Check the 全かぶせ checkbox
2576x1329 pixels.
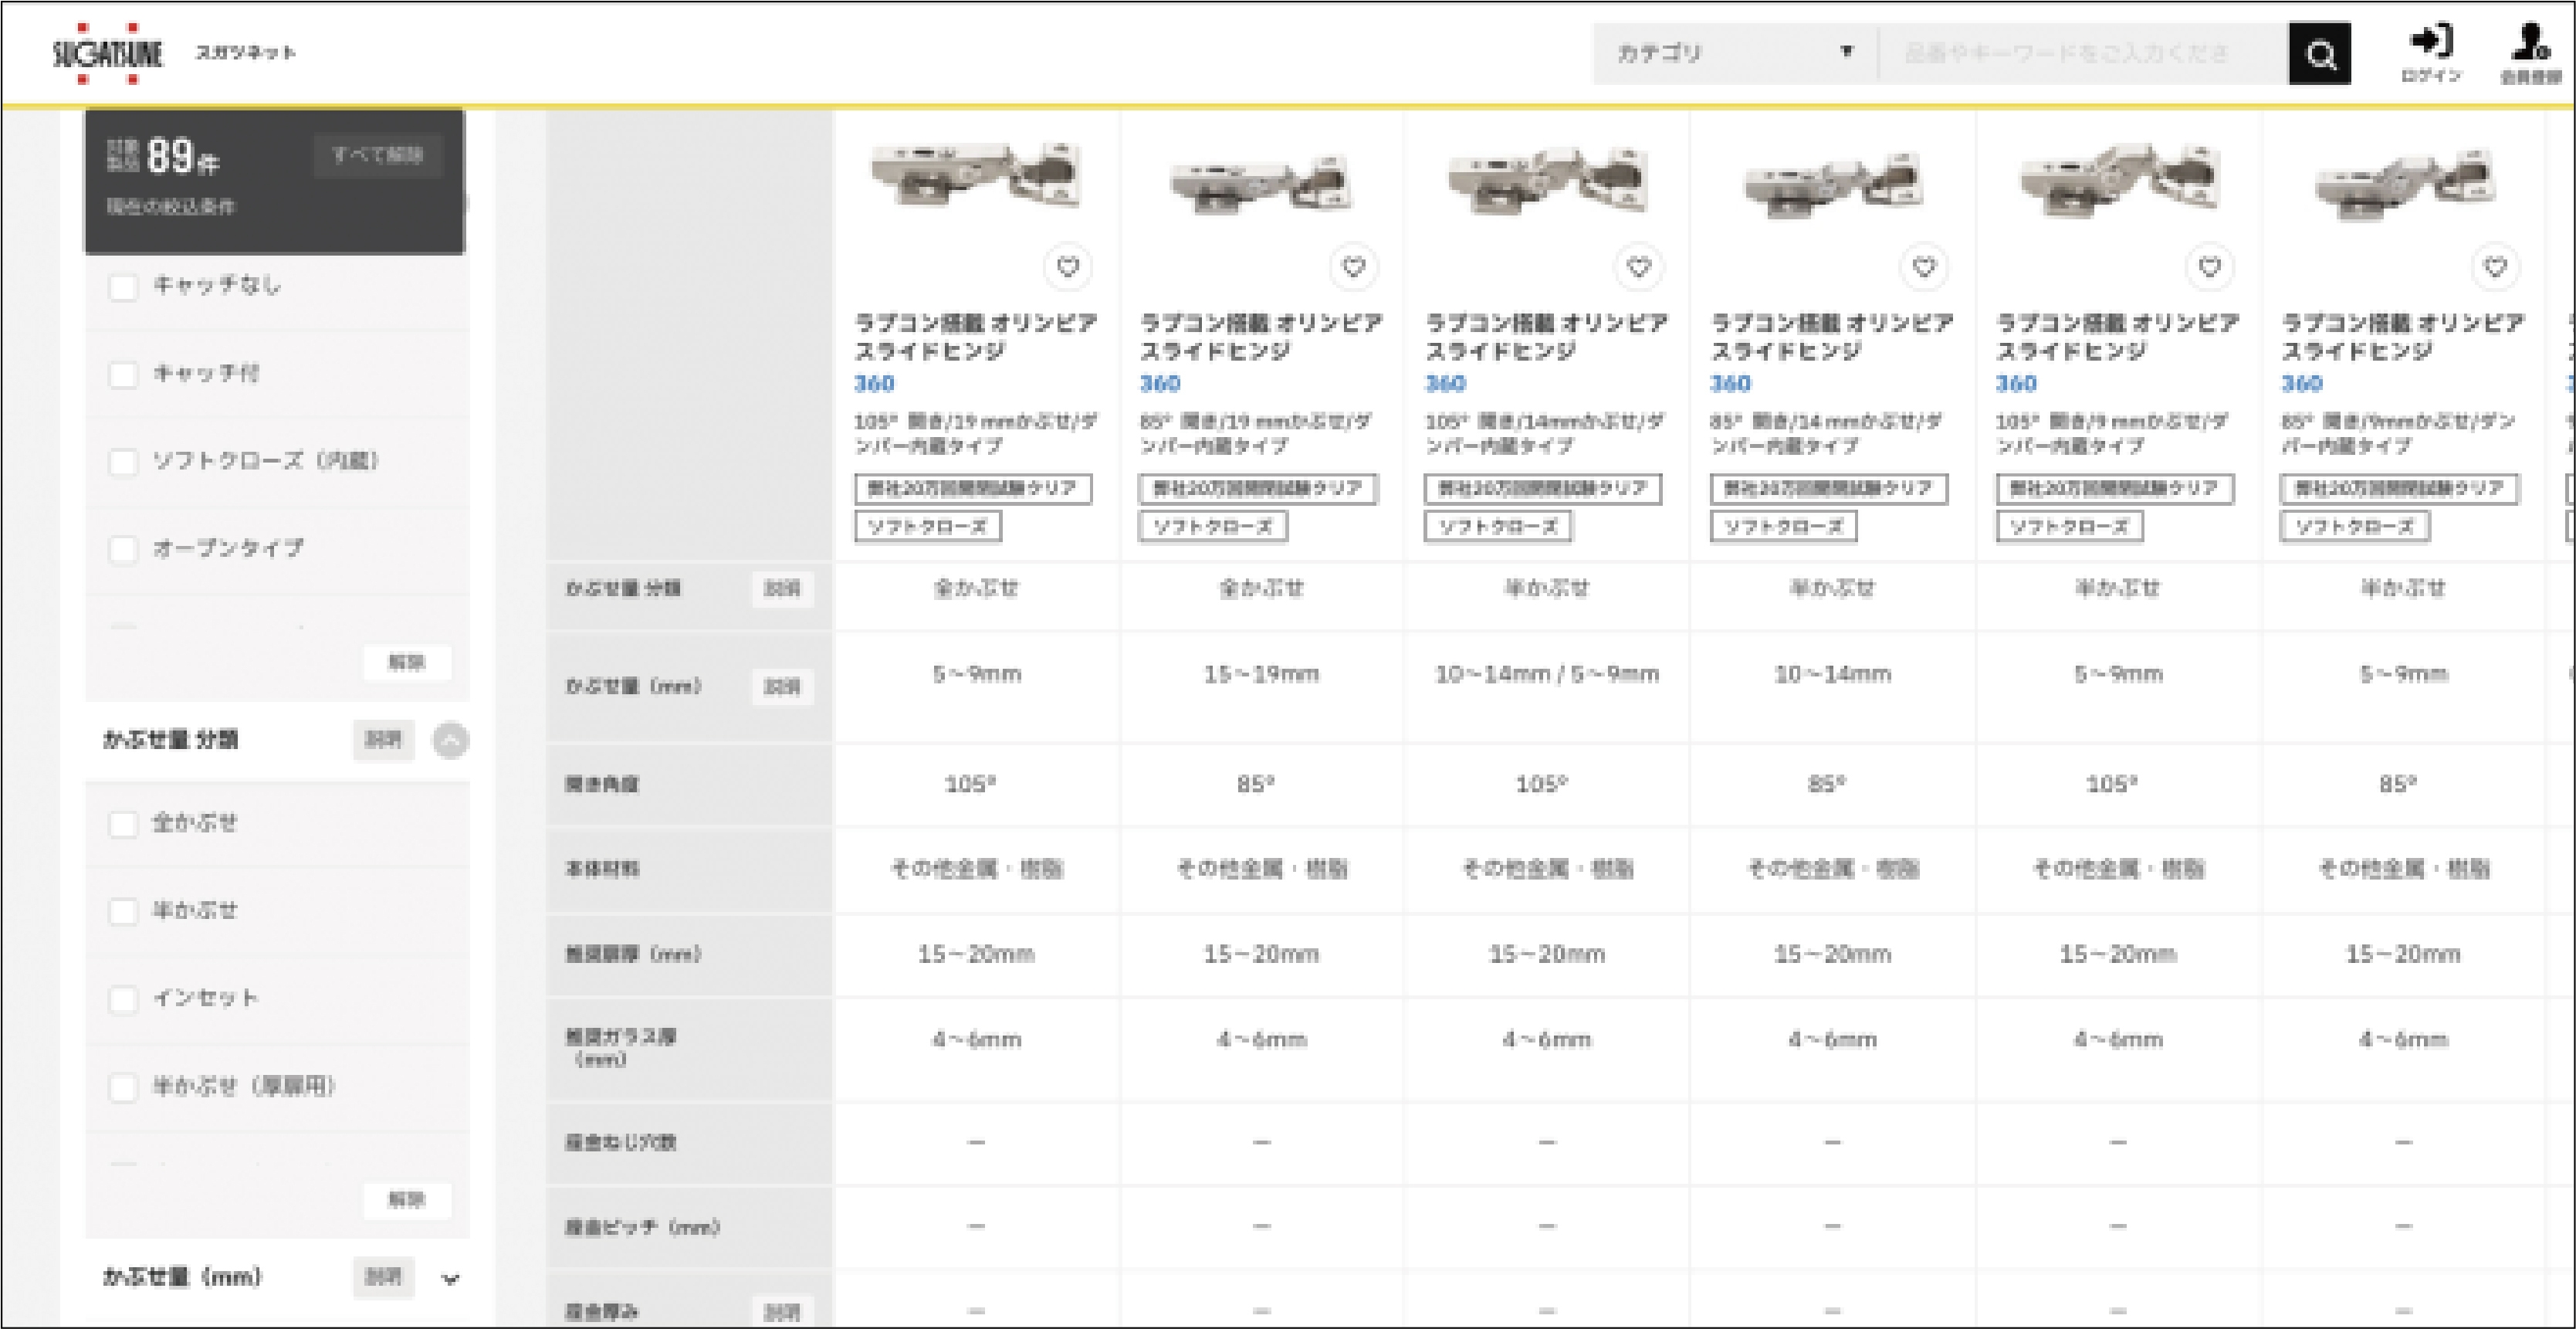pyautogui.click(x=123, y=824)
